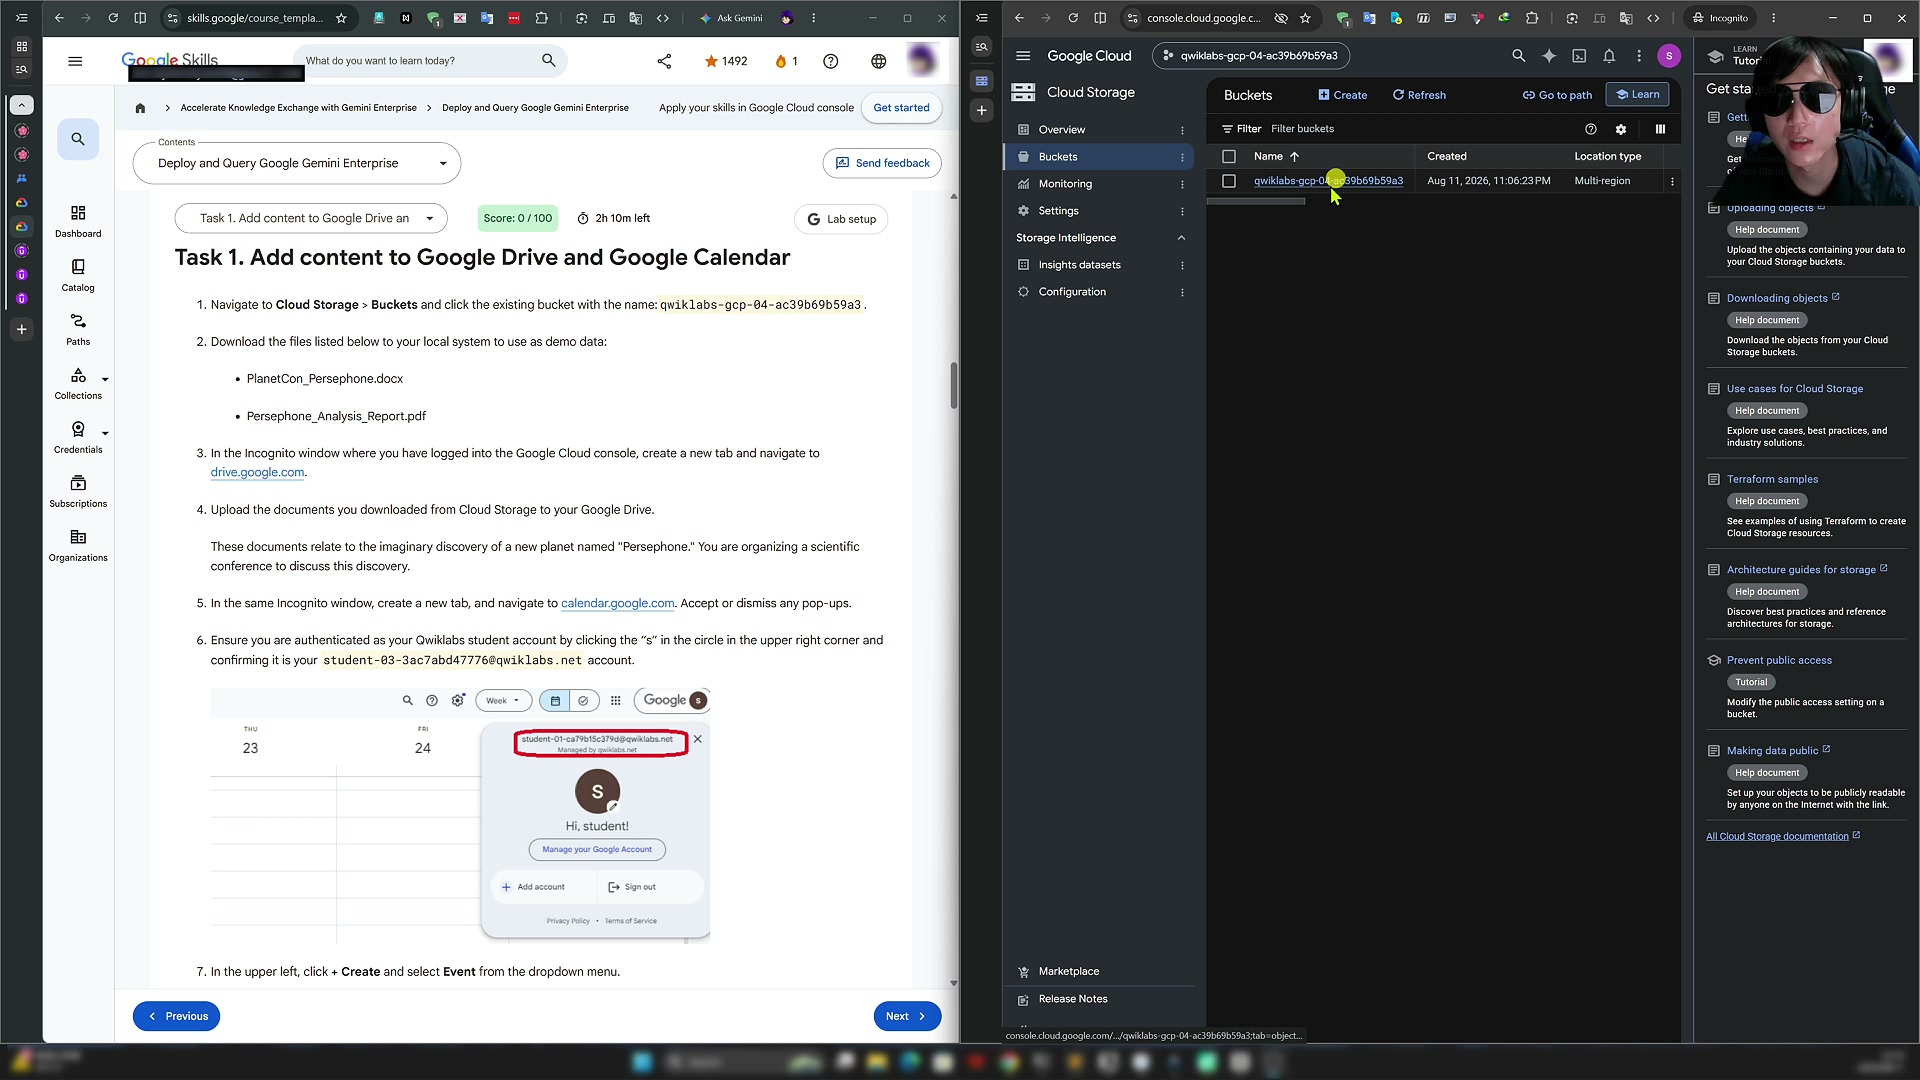Open Monitoring in Cloud Storage navigation

pyautogui.click(x=1065, y=184)
